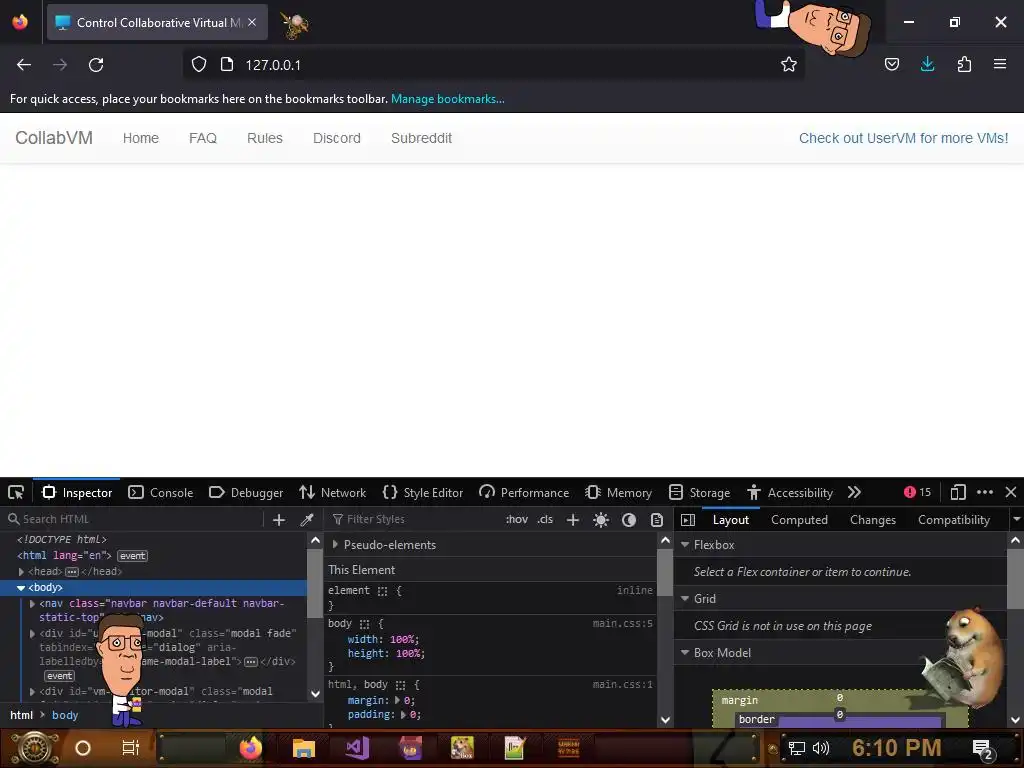Screen dimensions: 1024x768
Task: Open Firefox from the taskbar
Action: 250,748
